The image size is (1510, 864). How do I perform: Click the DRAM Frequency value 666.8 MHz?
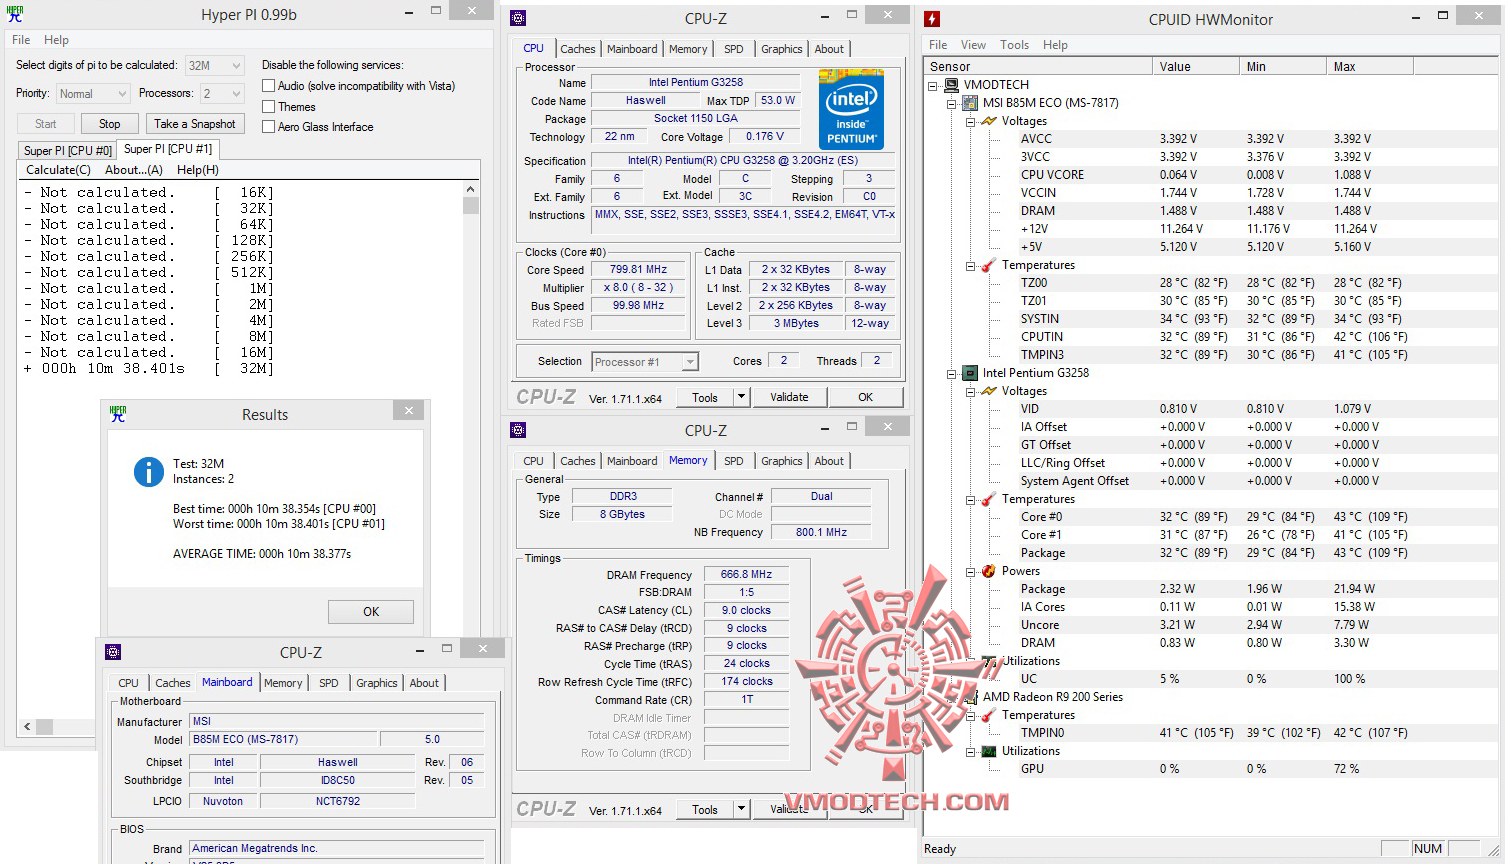747,575
